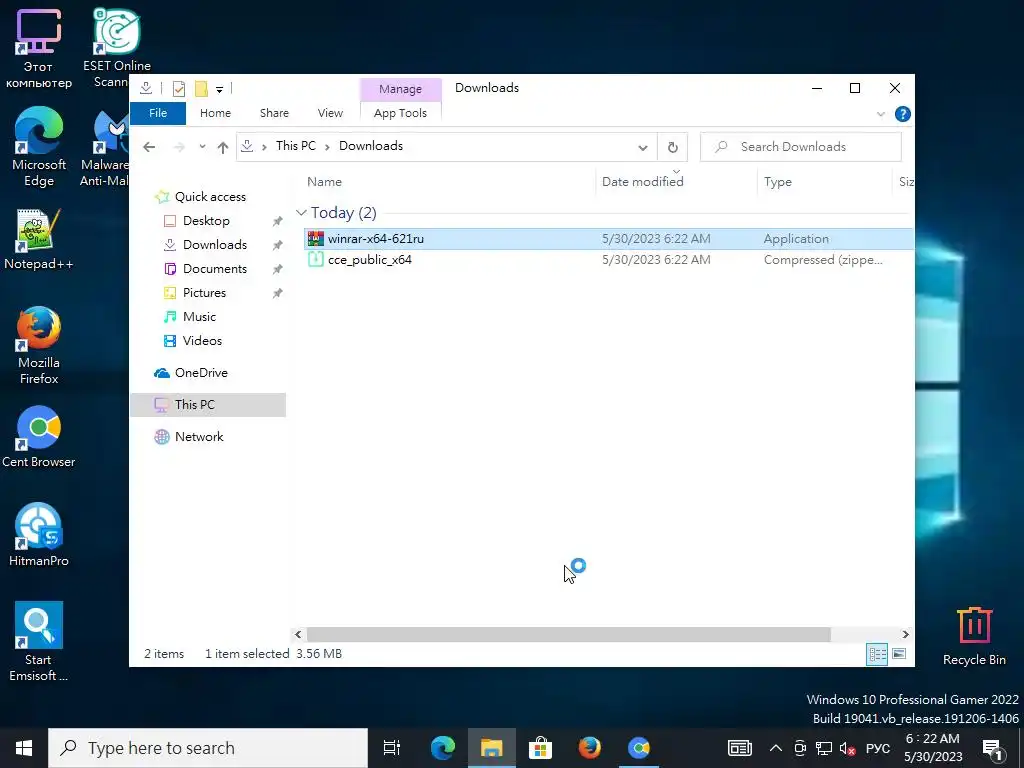Select Pictures in navigation pane
The height and width of the screenshot is (768, 1024).
[x=204, y=293]
